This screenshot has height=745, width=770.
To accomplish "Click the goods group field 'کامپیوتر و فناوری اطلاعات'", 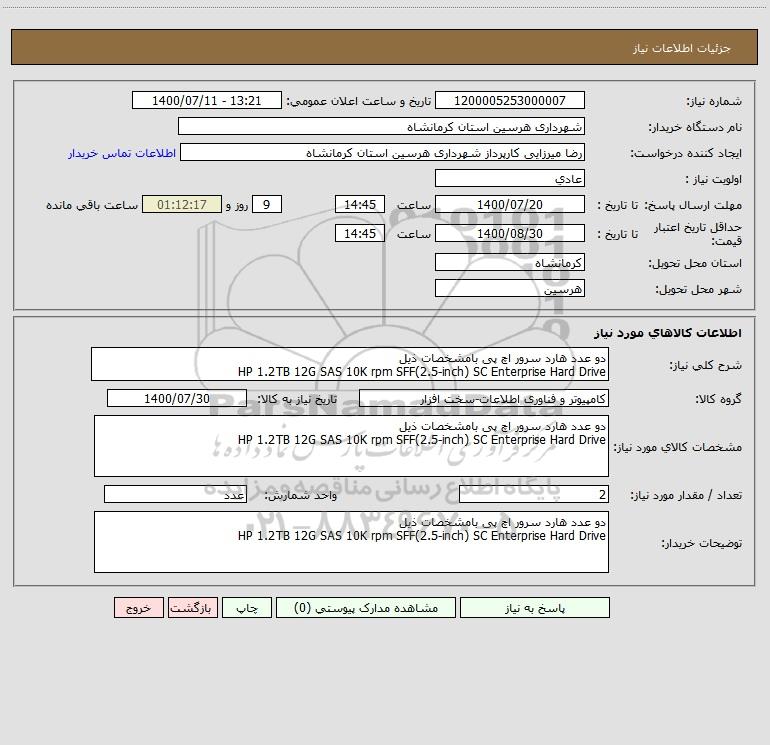I will point(484,398).
